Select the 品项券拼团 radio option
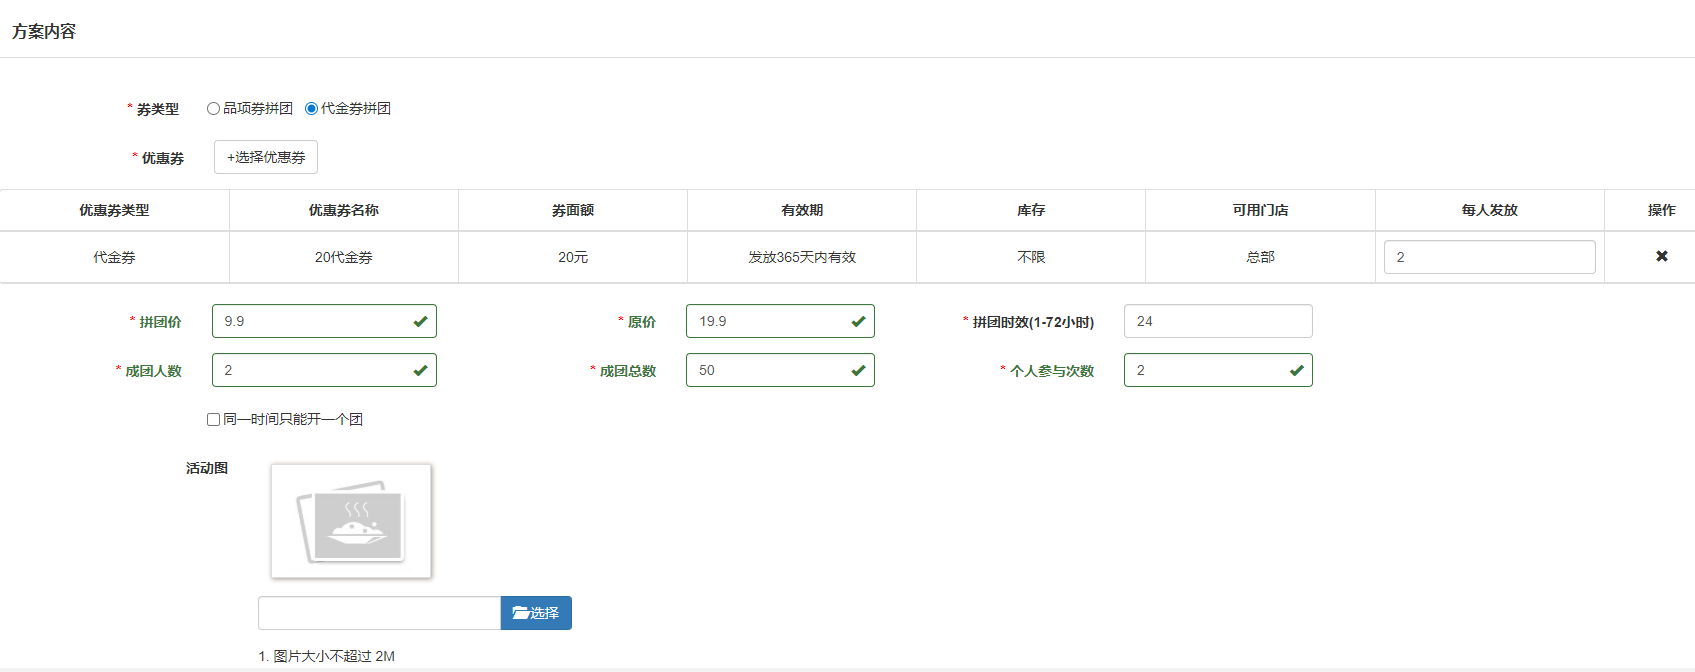This screenshot has width=1695, height=672. tap(213, 109)
